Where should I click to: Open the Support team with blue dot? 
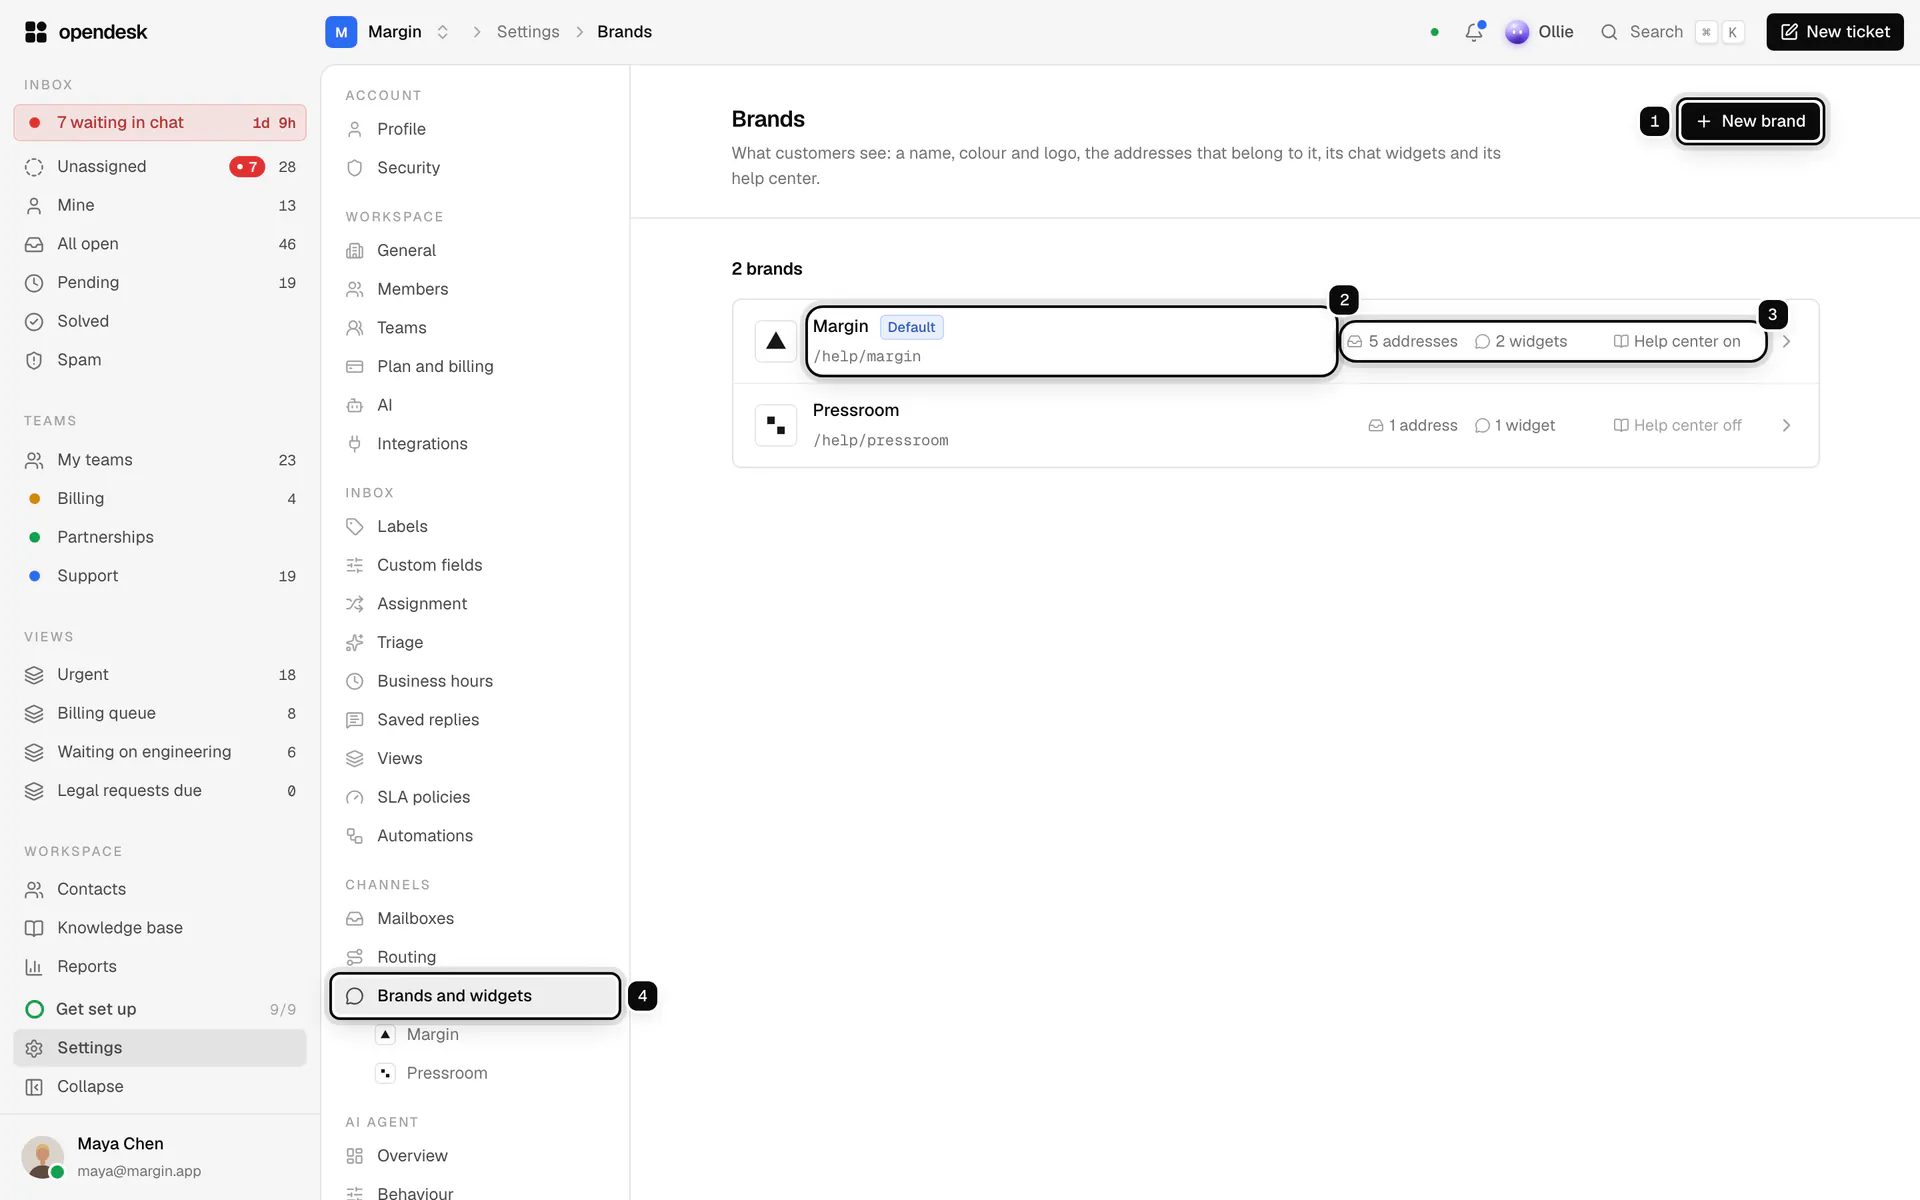[160, 576]
